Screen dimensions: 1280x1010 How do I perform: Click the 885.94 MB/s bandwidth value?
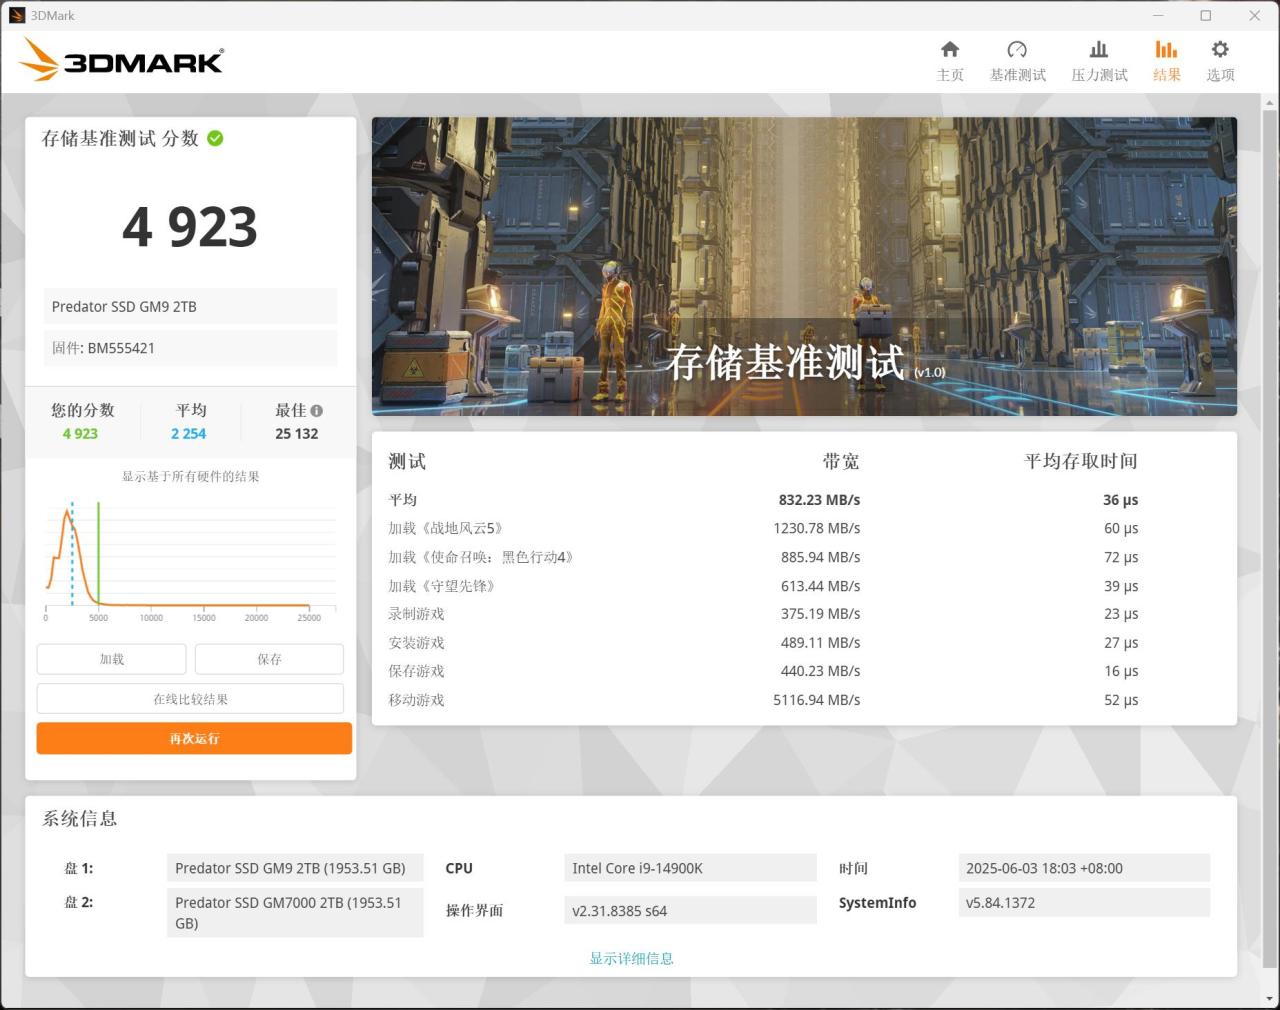click(x=820, y=557)
